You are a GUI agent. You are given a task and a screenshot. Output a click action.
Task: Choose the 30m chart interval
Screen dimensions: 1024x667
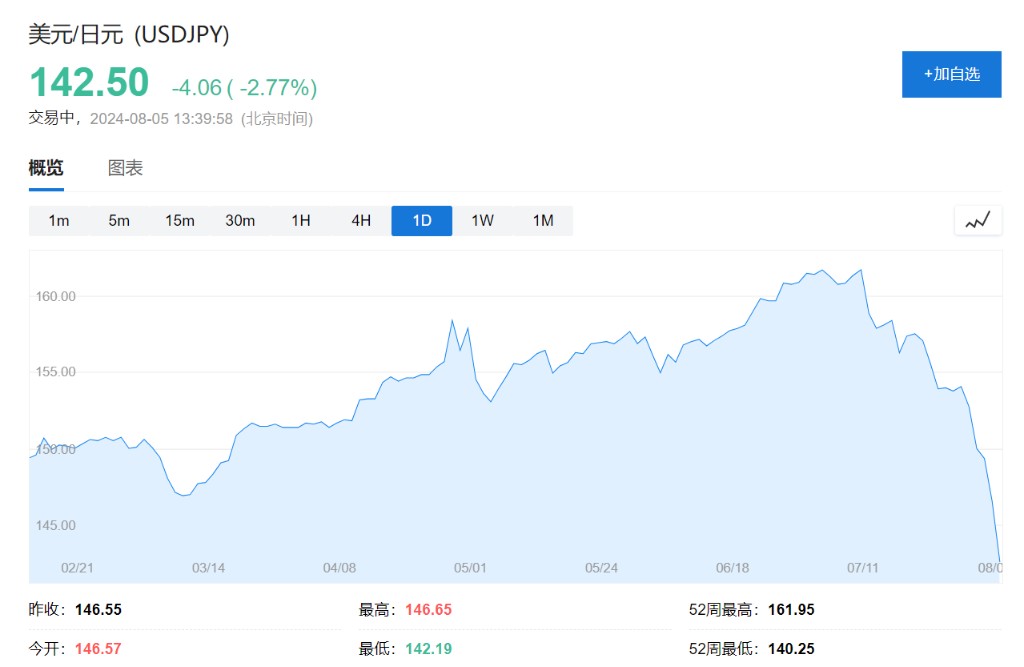click(x=240, y=221)
